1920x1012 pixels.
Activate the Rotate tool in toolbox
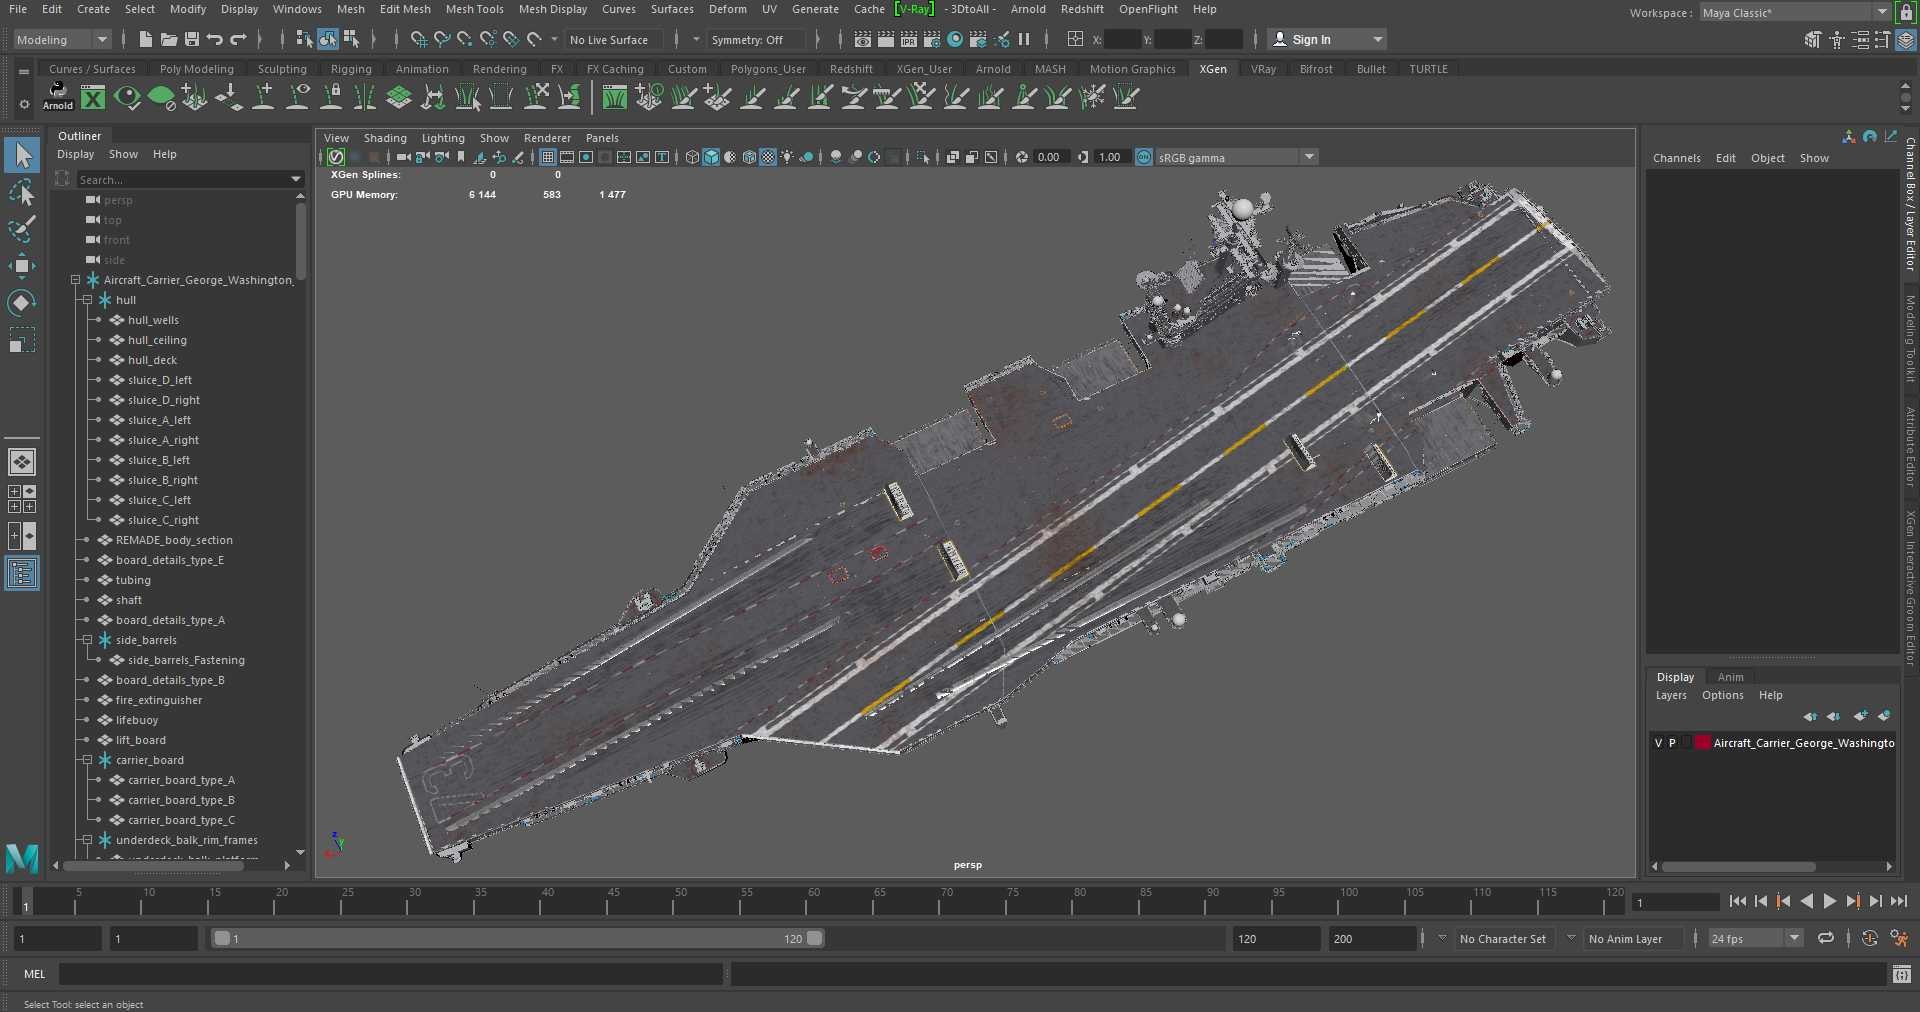pyautogui.click(x=22, y=302)
